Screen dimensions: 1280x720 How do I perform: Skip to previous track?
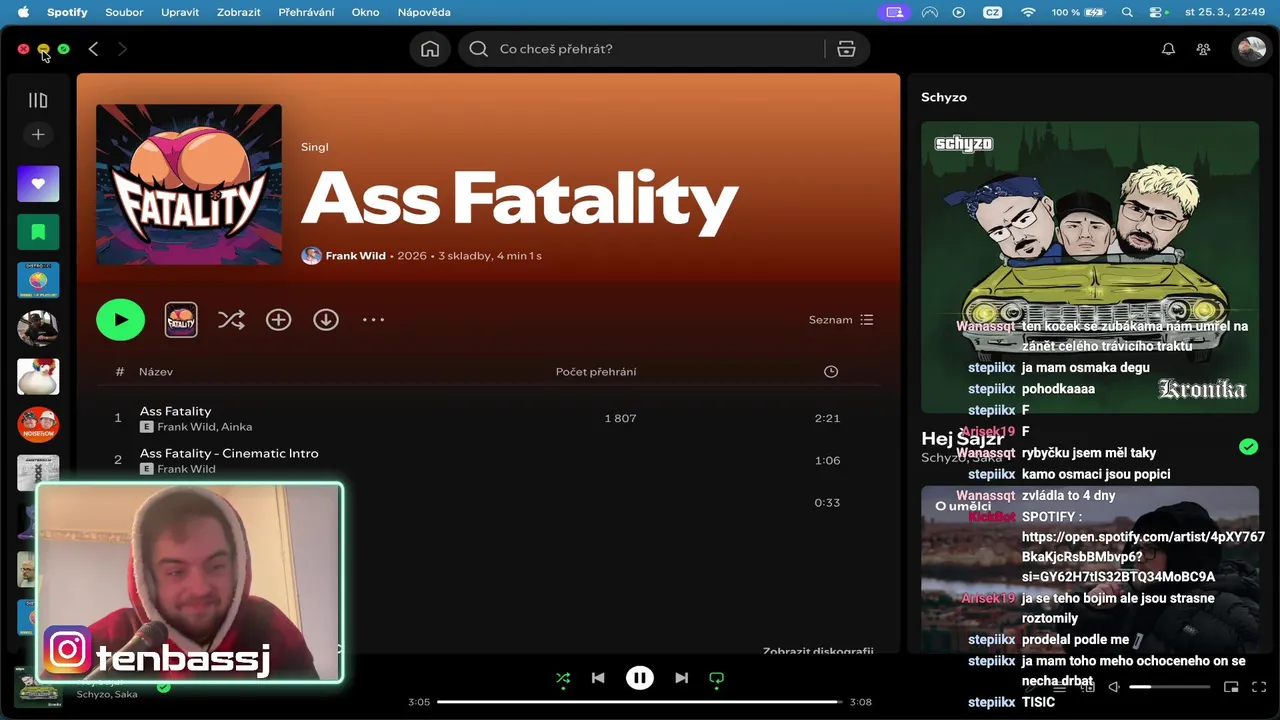pyautogui.click(x=598, y=678)
